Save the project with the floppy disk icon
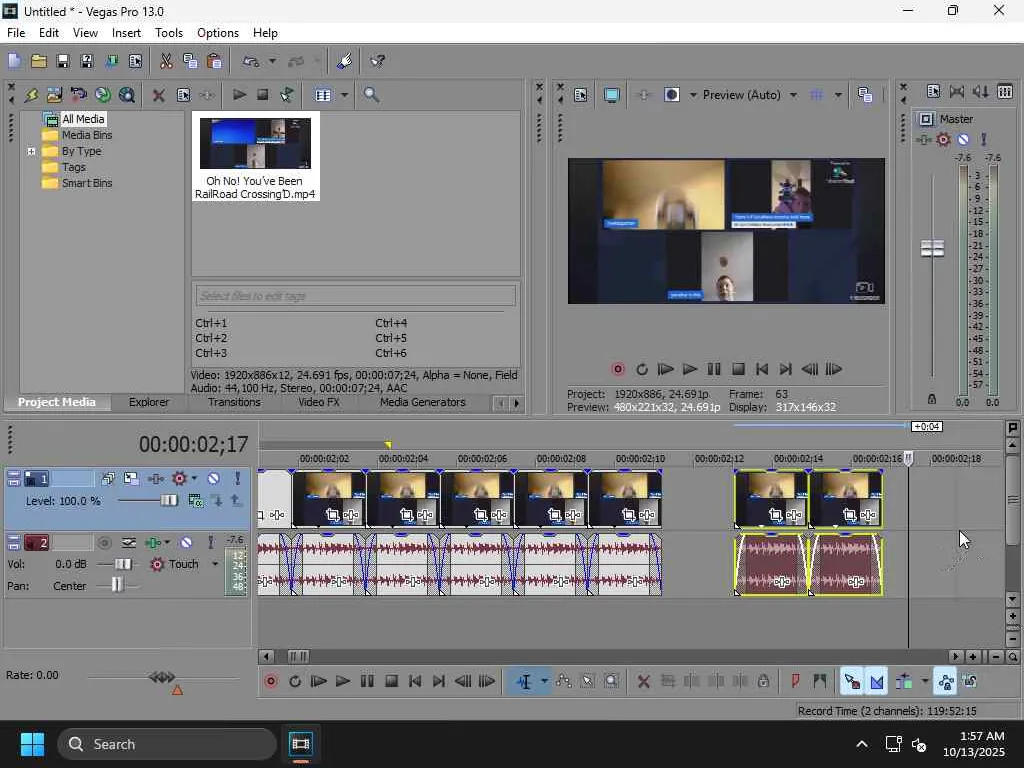 [x=63, y=61]
